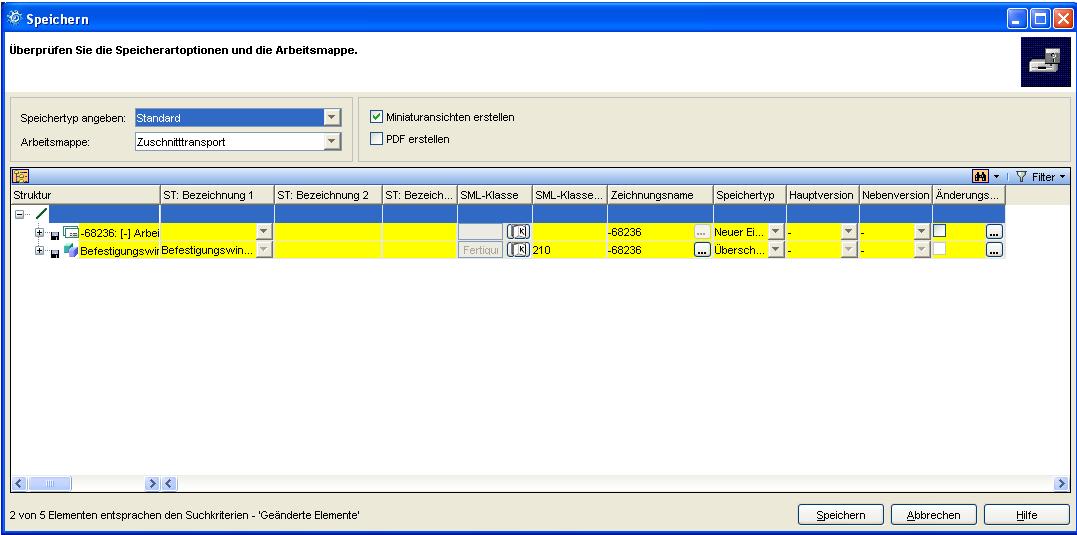The height and width of the screenshot is (535, 1077).
Task: Click the Fertigu SML-Klasse button
Action: 481,250
